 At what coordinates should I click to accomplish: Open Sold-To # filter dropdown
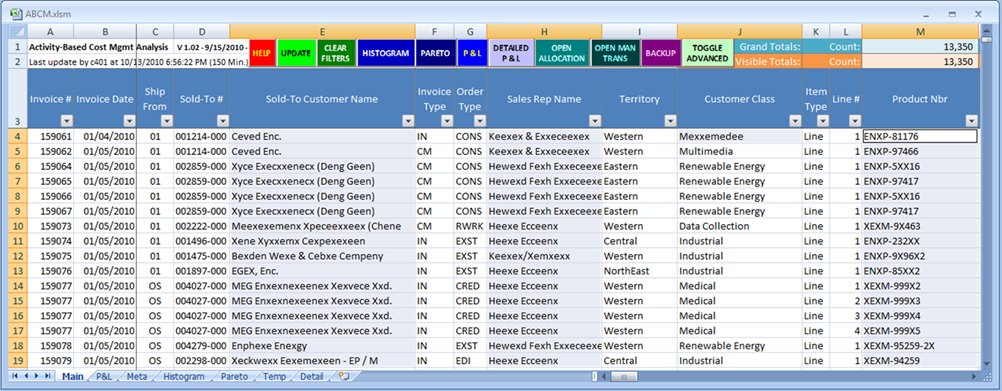[222, 121]
